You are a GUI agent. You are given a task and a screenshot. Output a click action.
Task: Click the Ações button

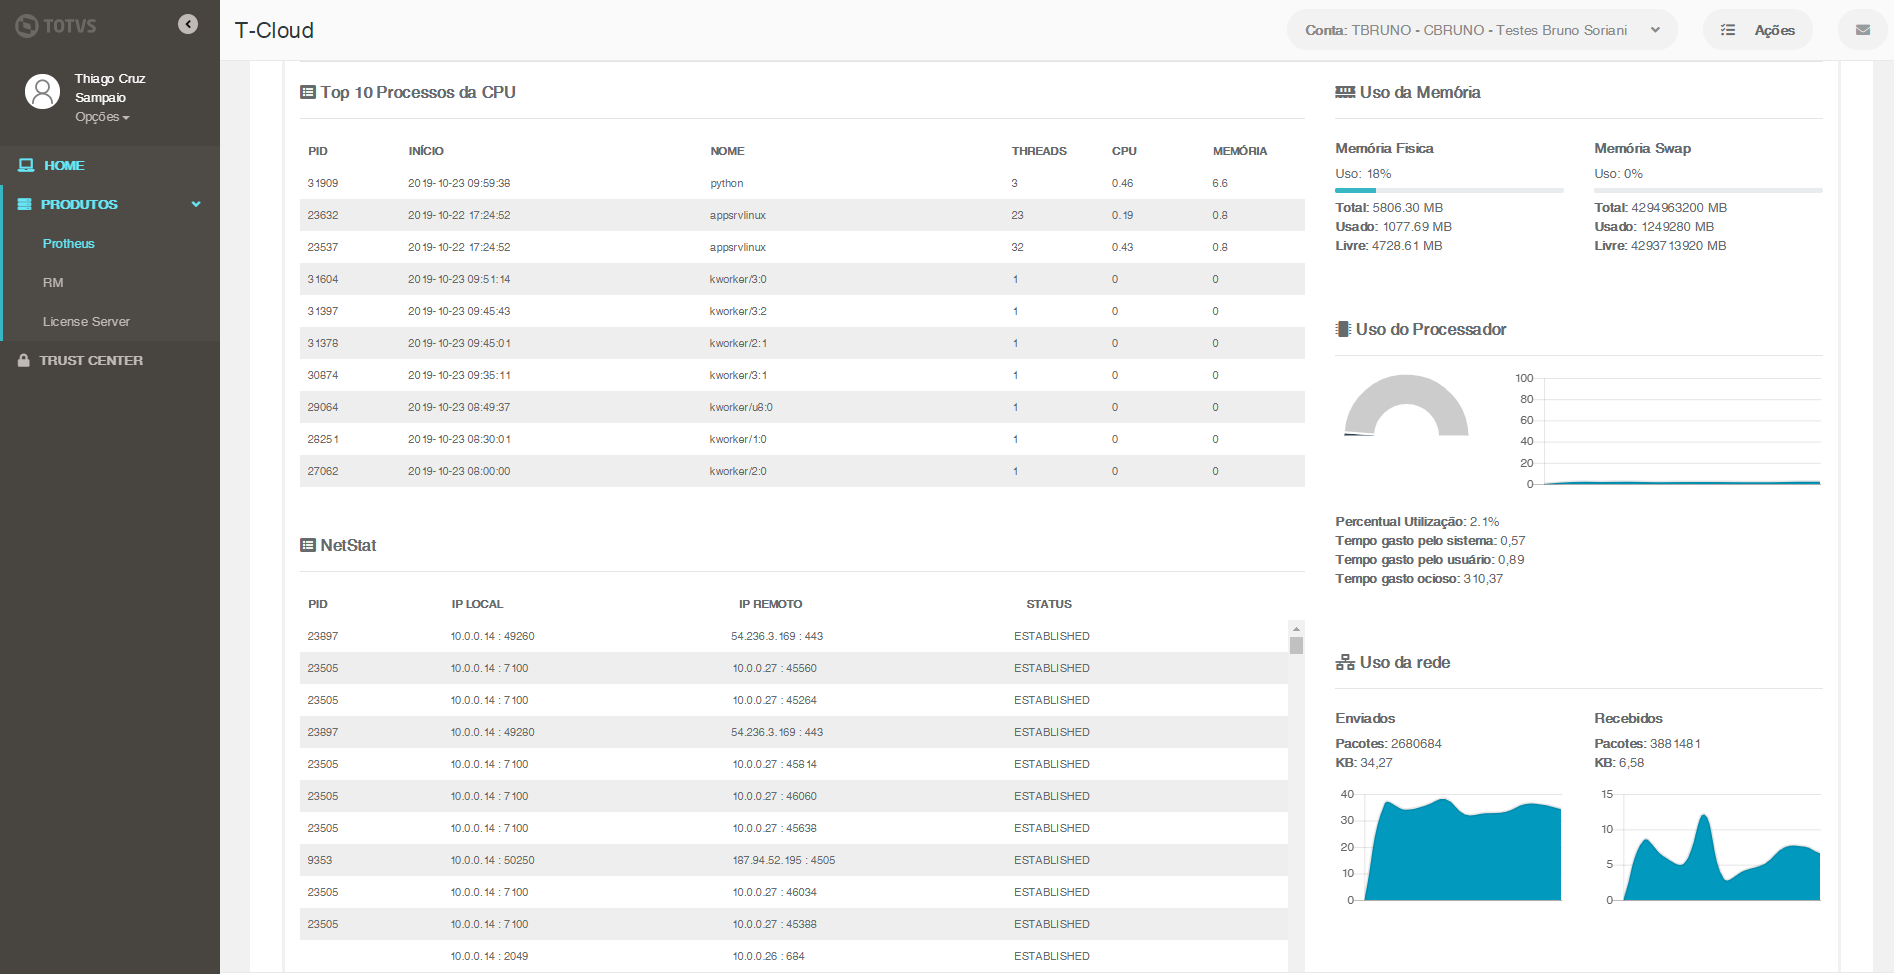(x=1757, y=30)
